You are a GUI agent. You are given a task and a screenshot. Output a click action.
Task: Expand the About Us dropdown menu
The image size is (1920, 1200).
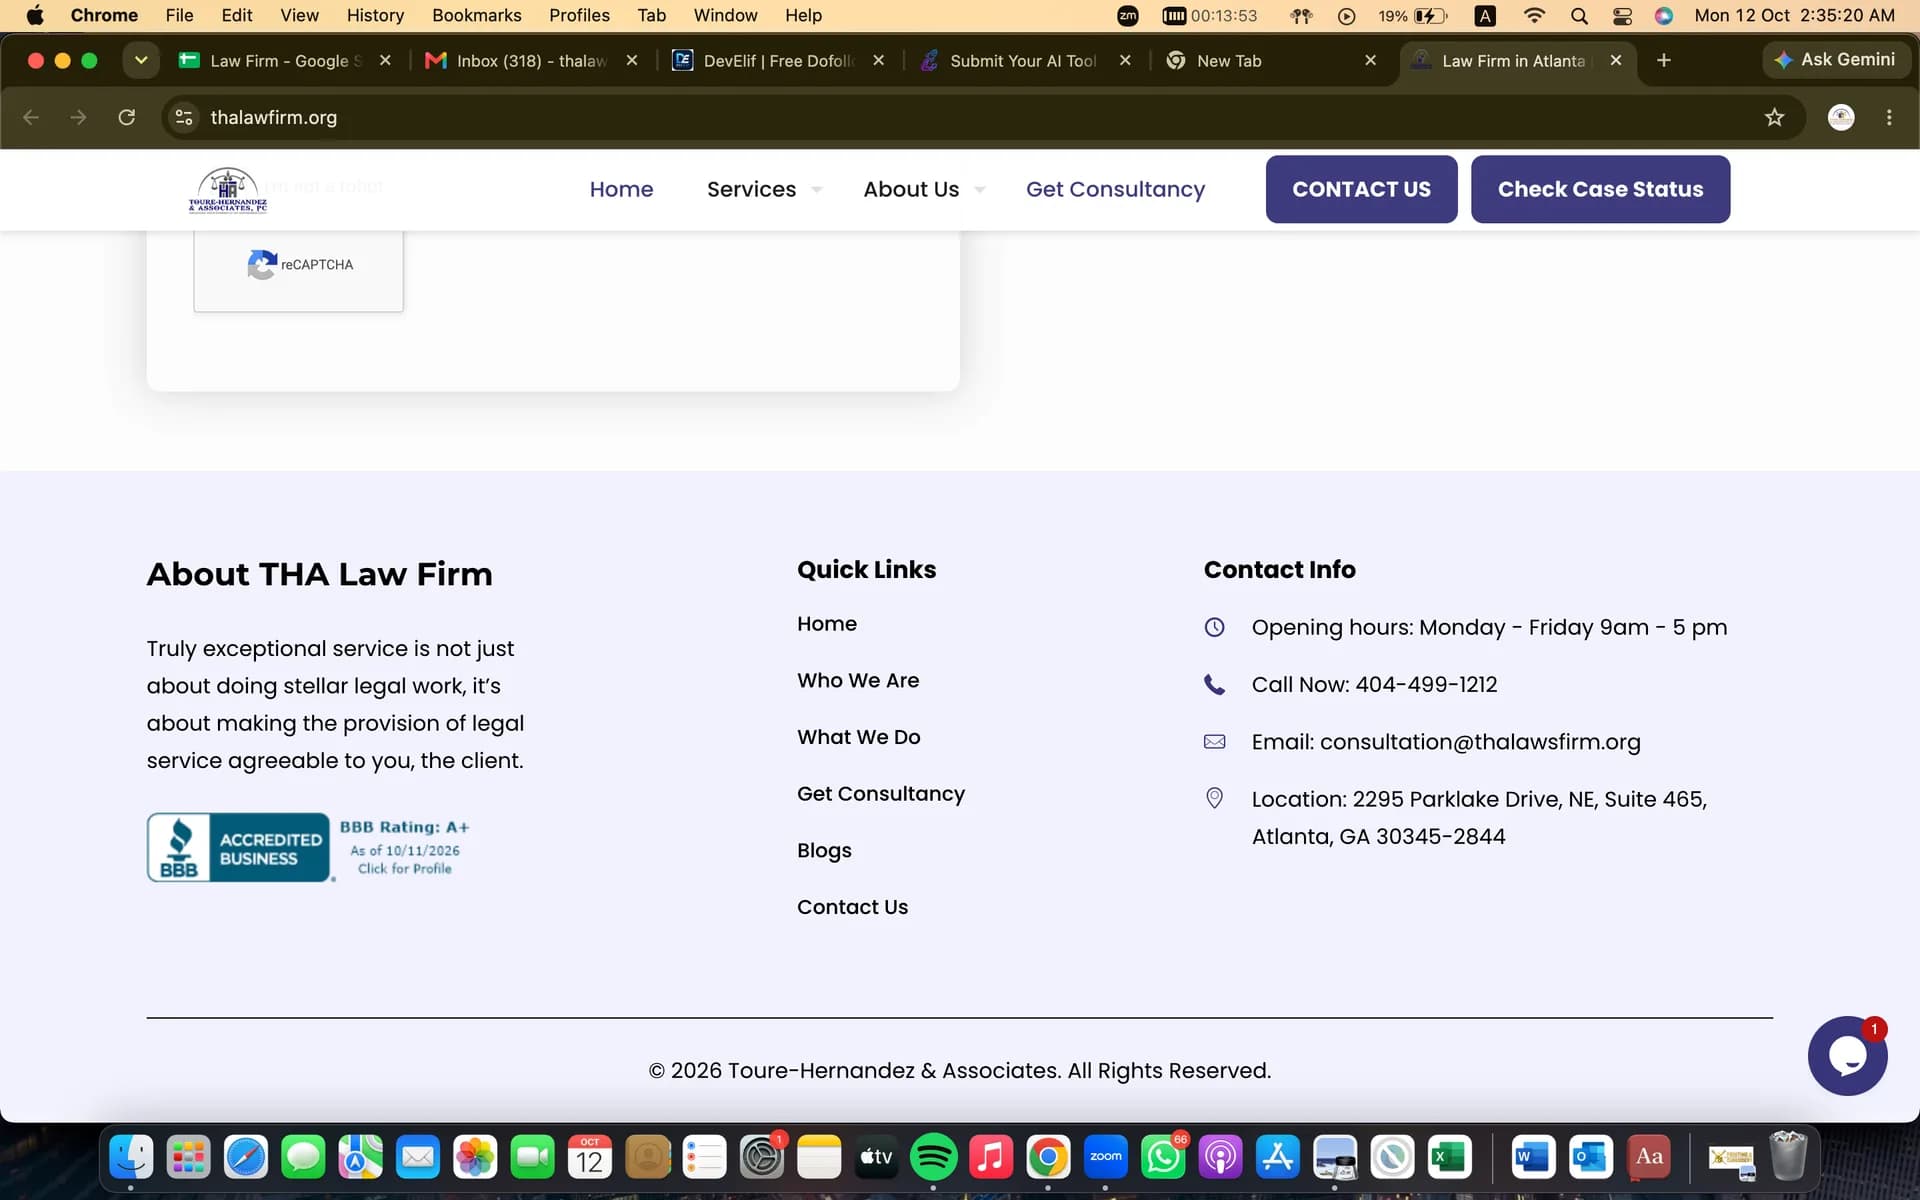[923, 189]
